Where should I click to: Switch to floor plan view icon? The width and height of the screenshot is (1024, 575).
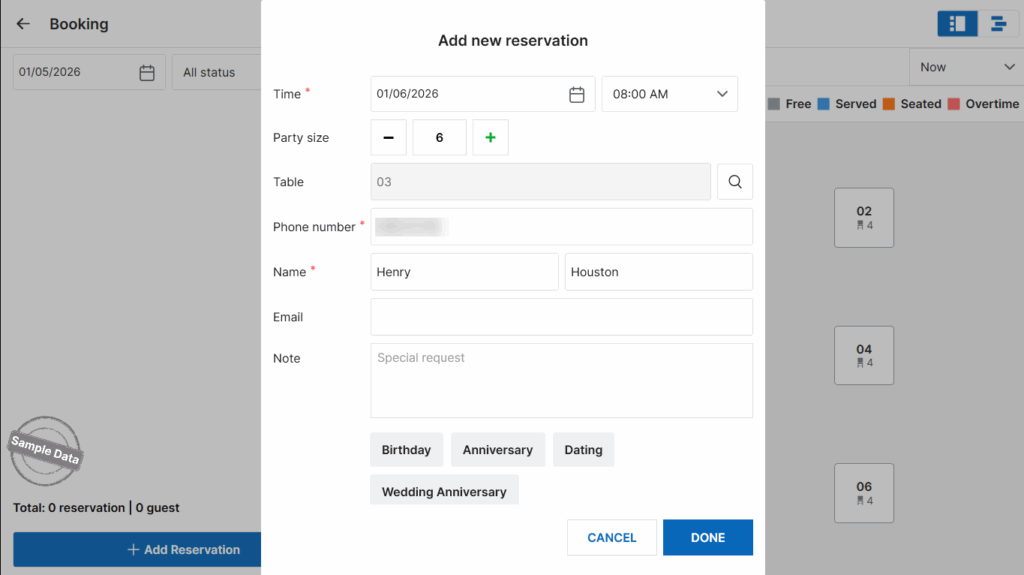coord(957,24)
